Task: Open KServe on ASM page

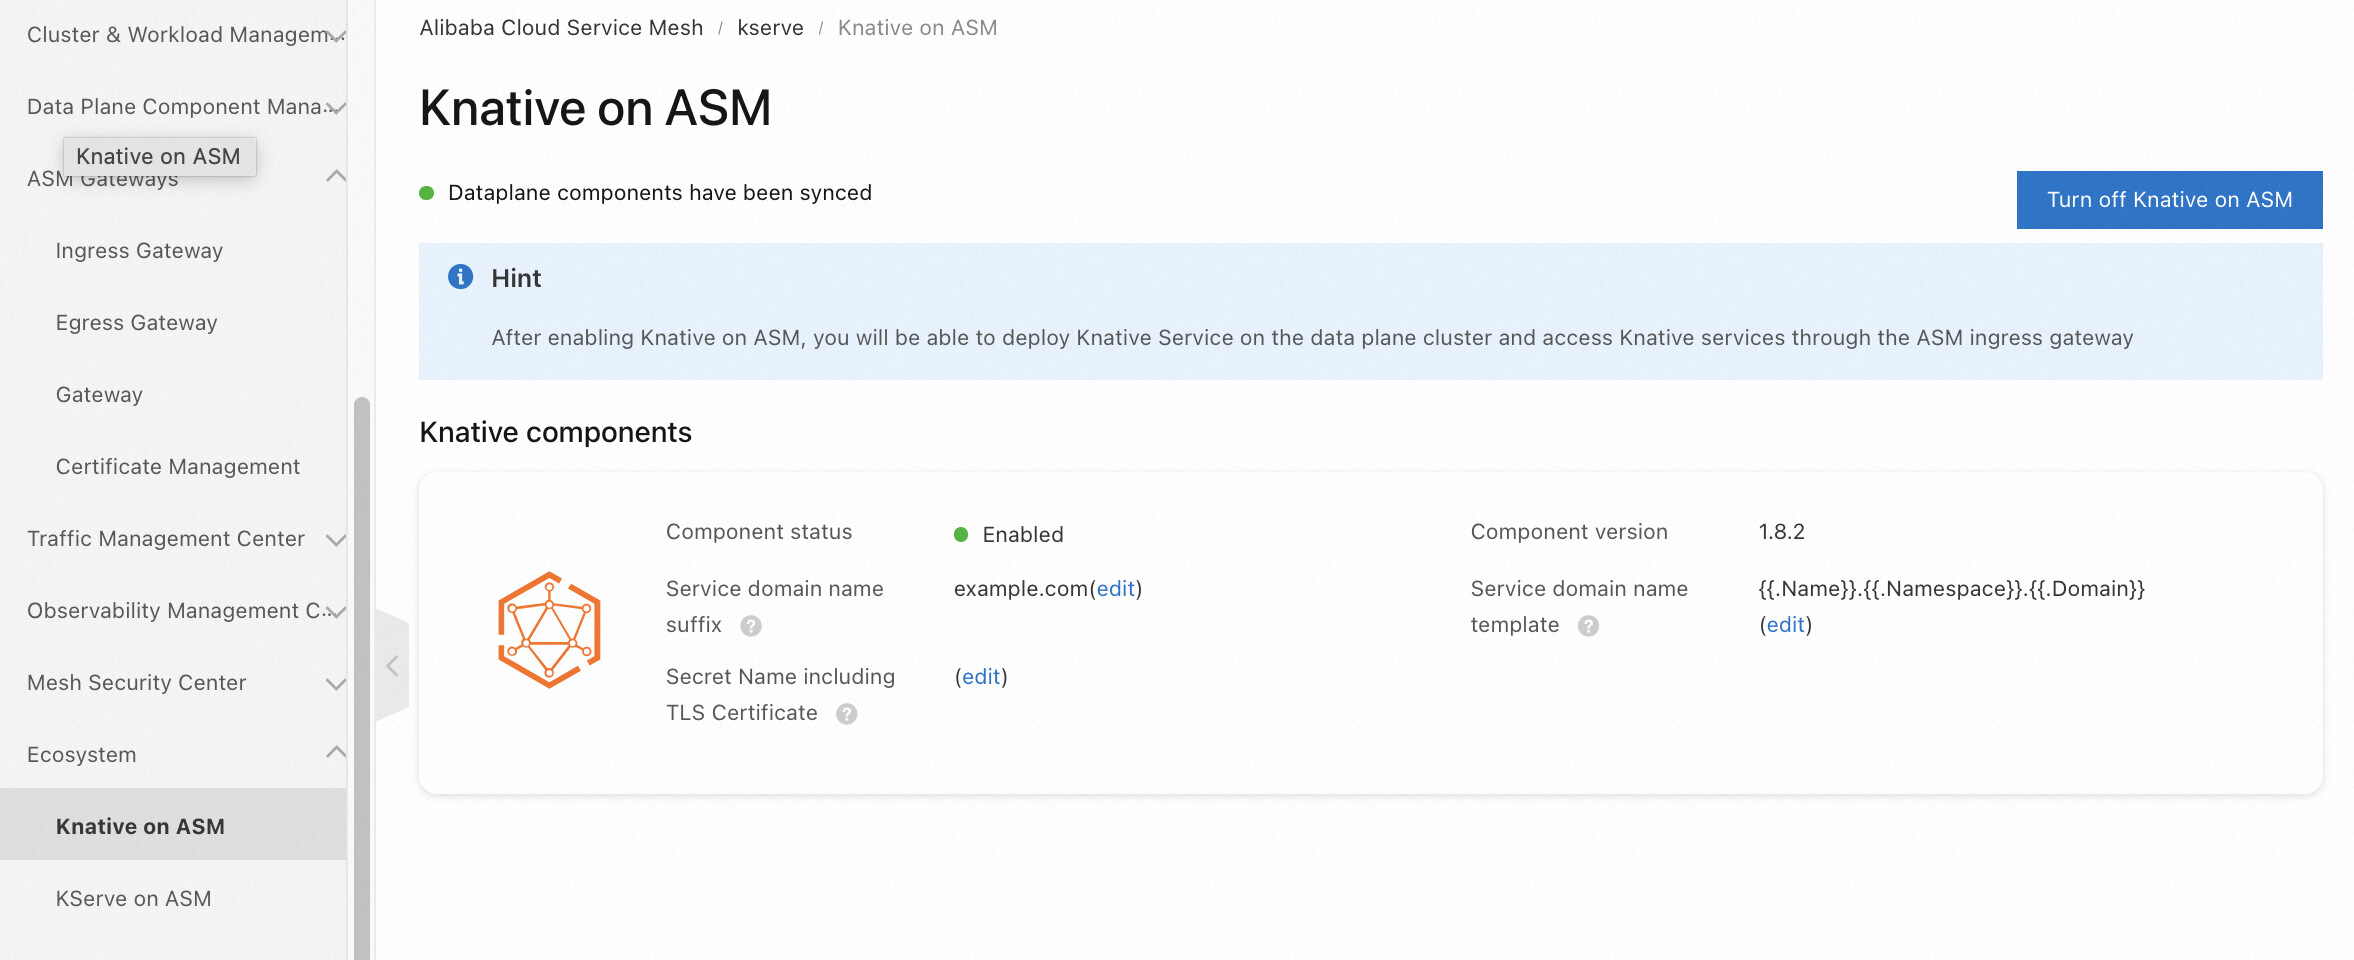Action: tap(133, 899)
